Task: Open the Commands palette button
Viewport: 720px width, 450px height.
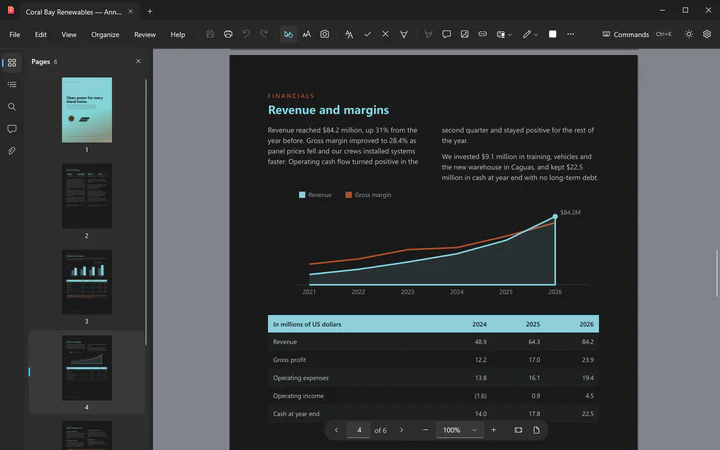Action: (637, 34)
